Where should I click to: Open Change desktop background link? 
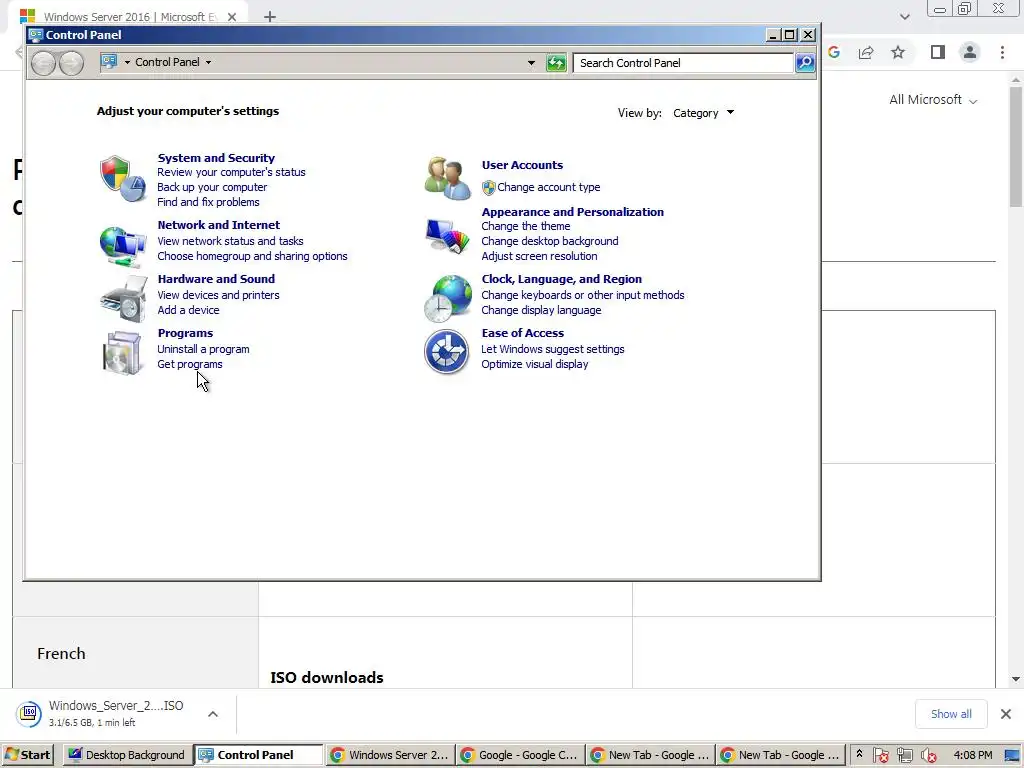coord(550,241)
